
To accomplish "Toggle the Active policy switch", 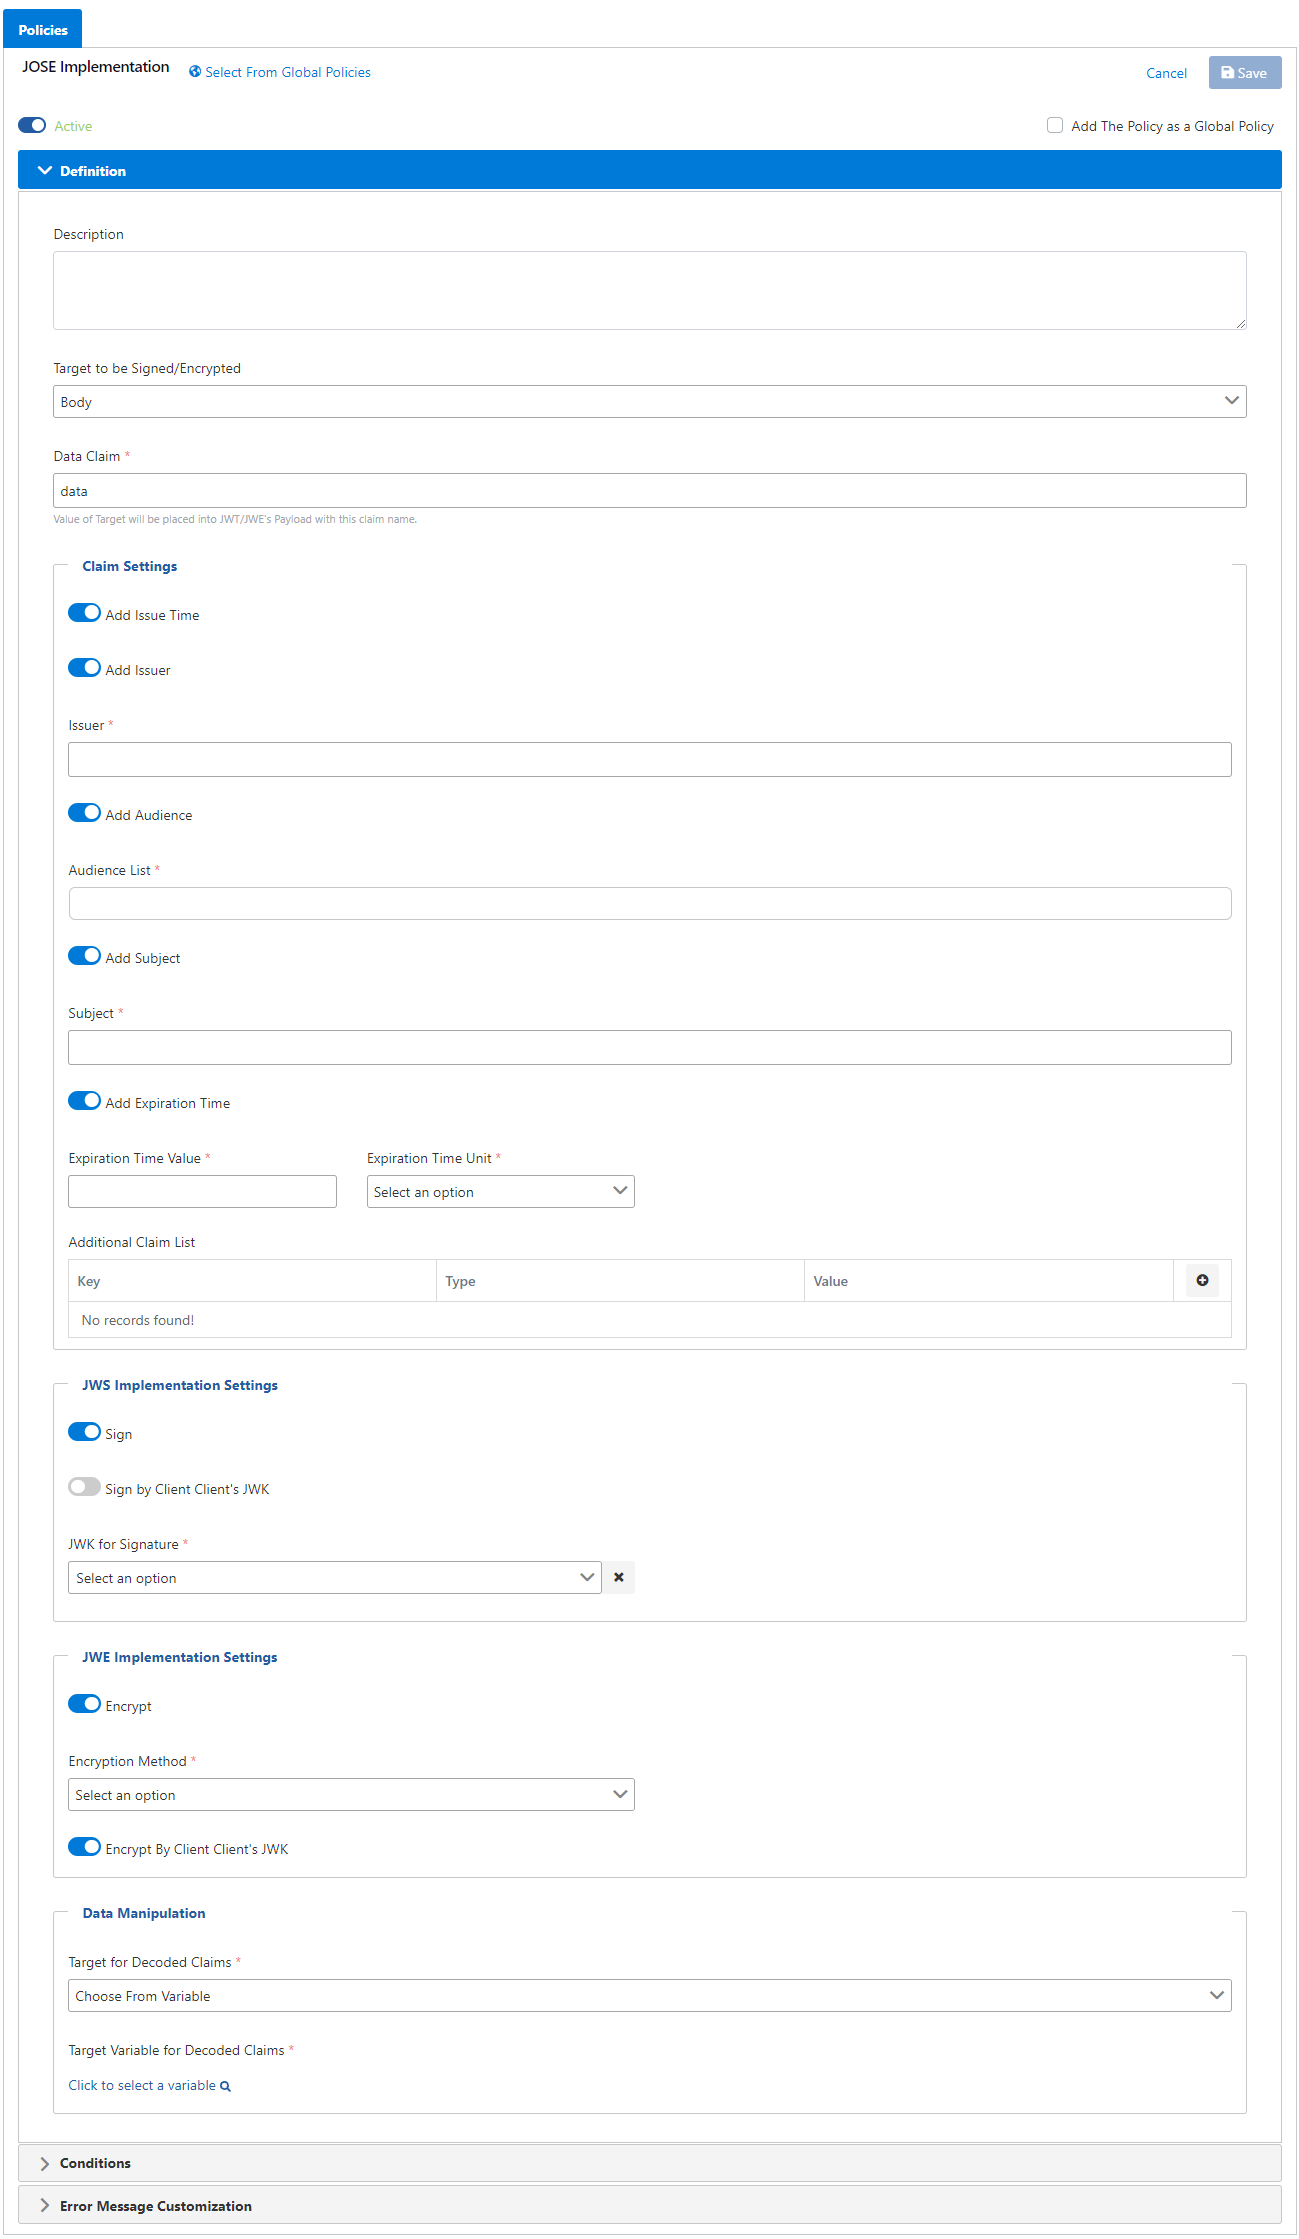I will [x=32, y=125].
